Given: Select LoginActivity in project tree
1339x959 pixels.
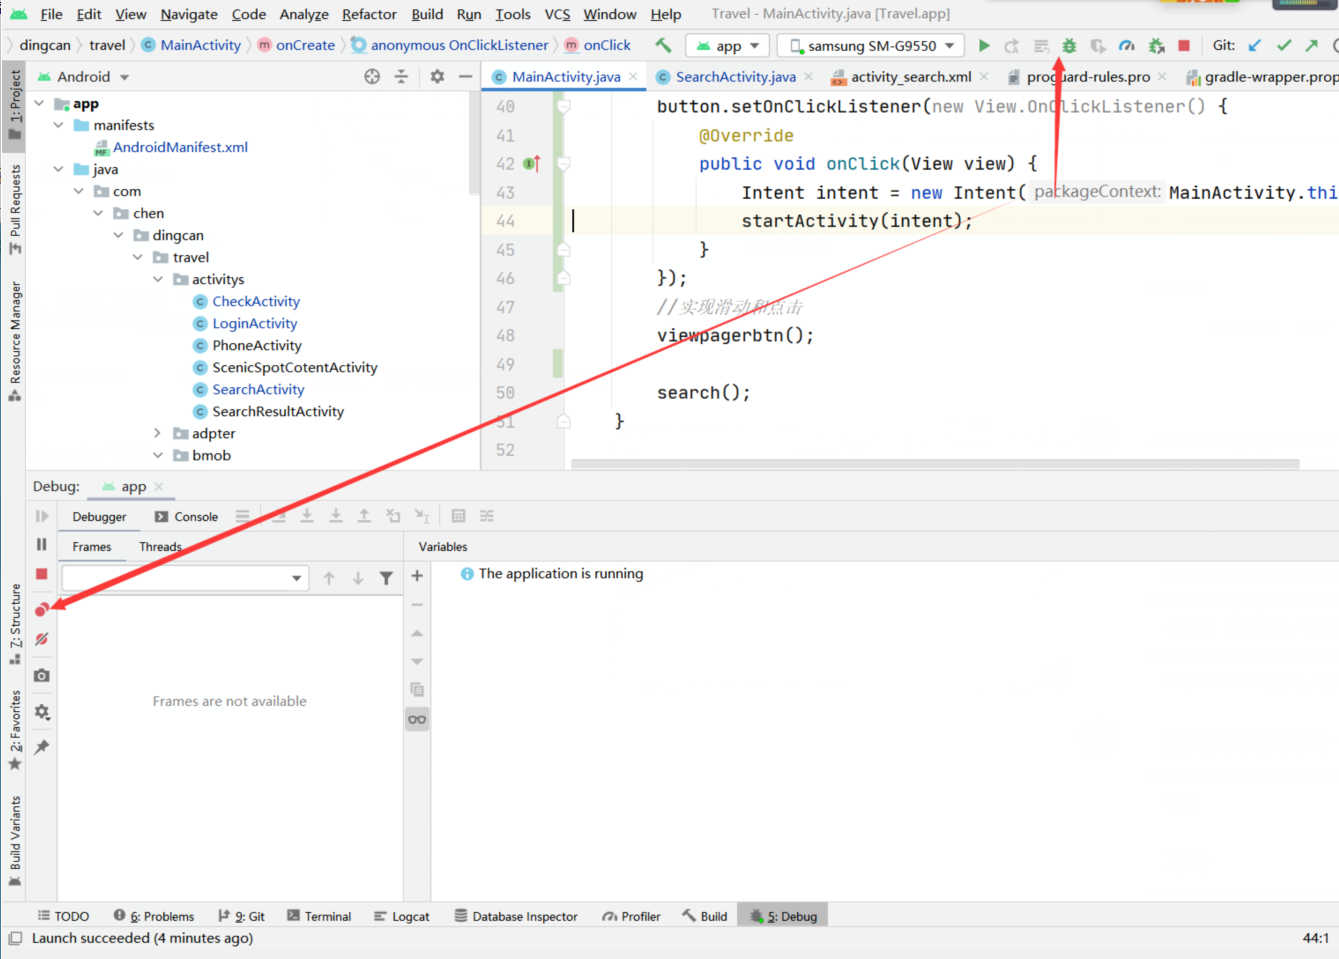Looking at the screenshot, I should (254, 323).
